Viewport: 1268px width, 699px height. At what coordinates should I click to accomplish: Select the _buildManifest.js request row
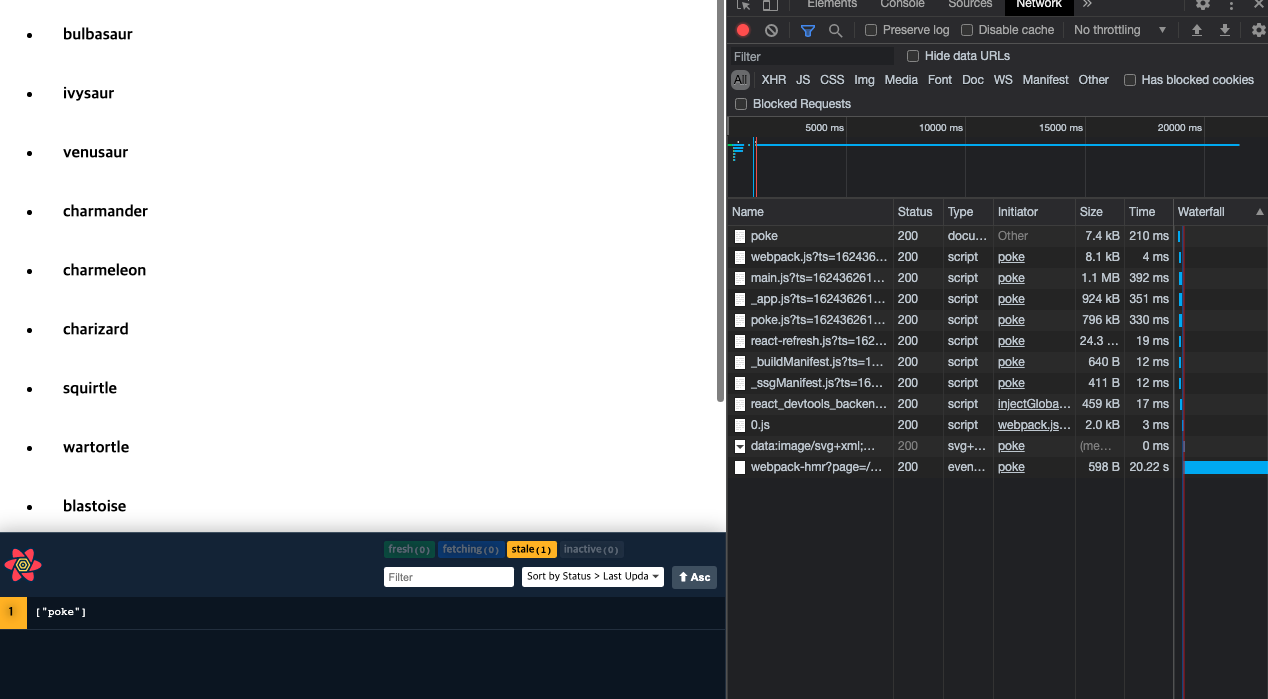pos(998,362)
